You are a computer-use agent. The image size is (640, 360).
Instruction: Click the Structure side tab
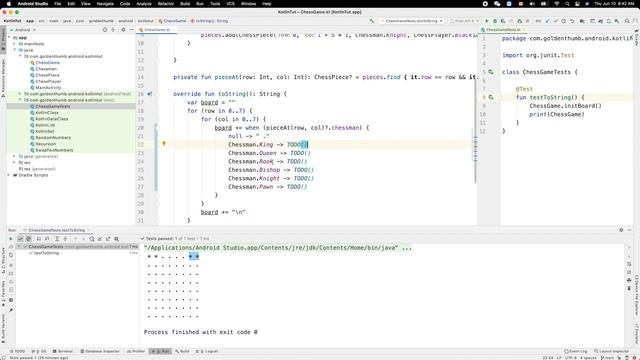(x=3, y=260)
